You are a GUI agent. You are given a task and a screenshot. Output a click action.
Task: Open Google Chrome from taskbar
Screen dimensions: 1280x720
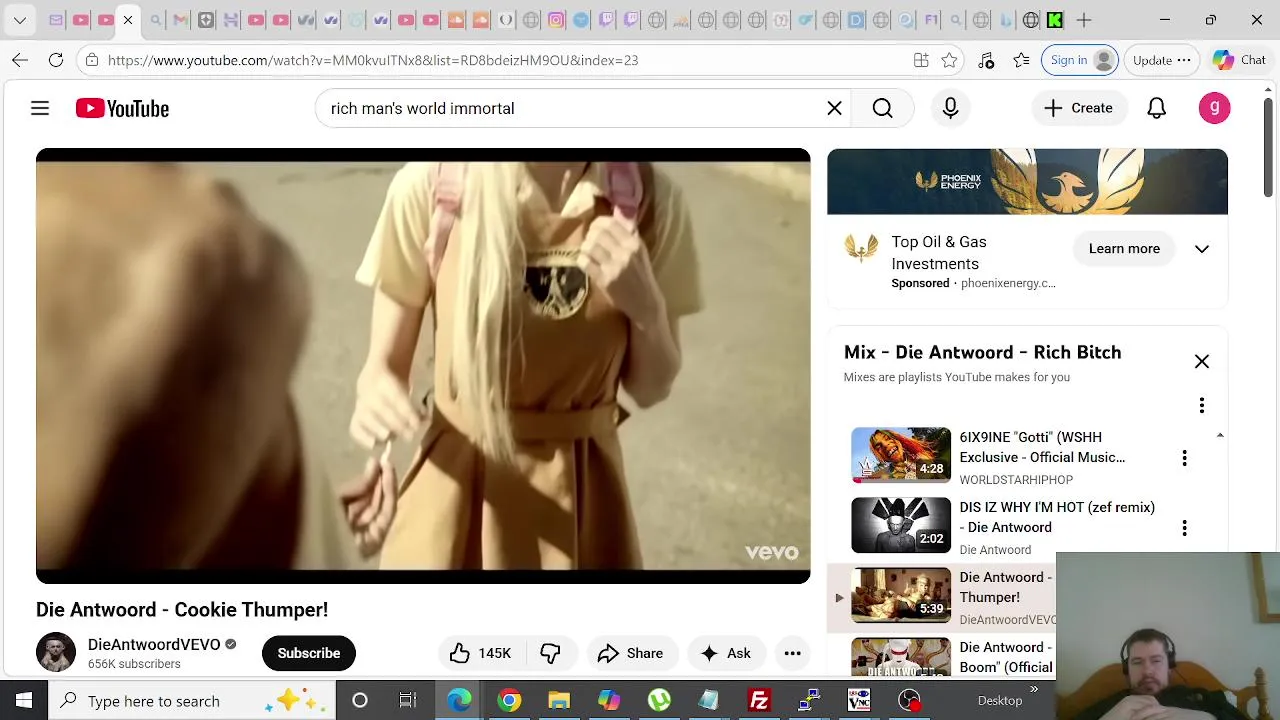tap(509, 700)
